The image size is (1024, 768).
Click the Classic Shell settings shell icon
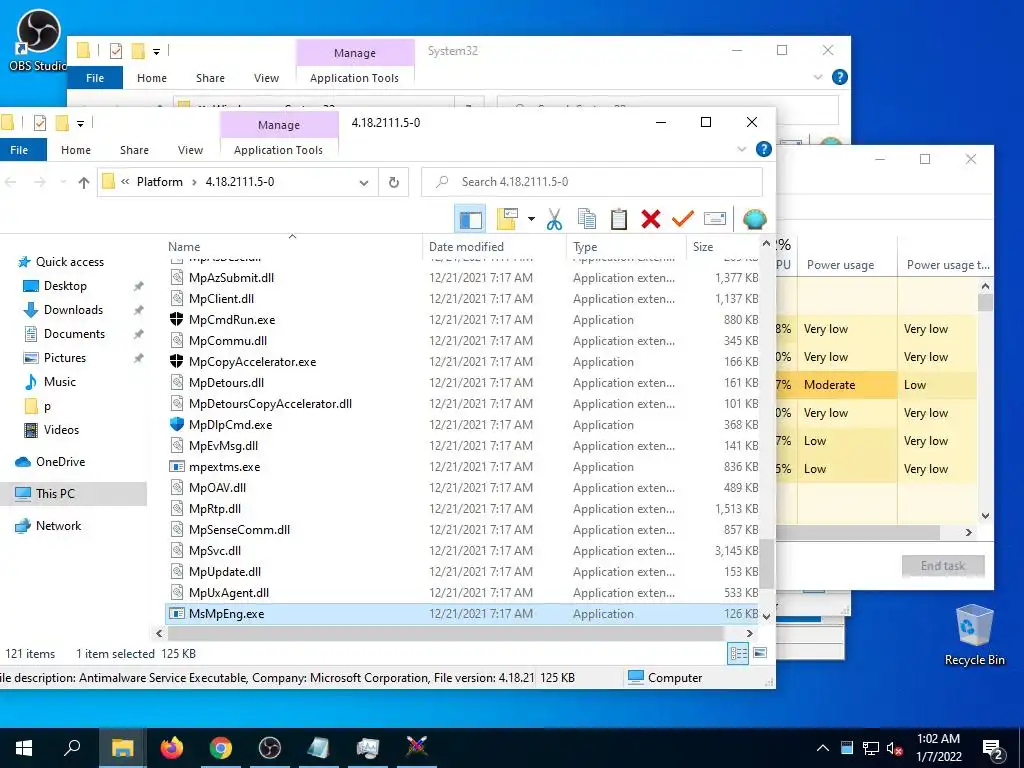click(x=754, y=219)
